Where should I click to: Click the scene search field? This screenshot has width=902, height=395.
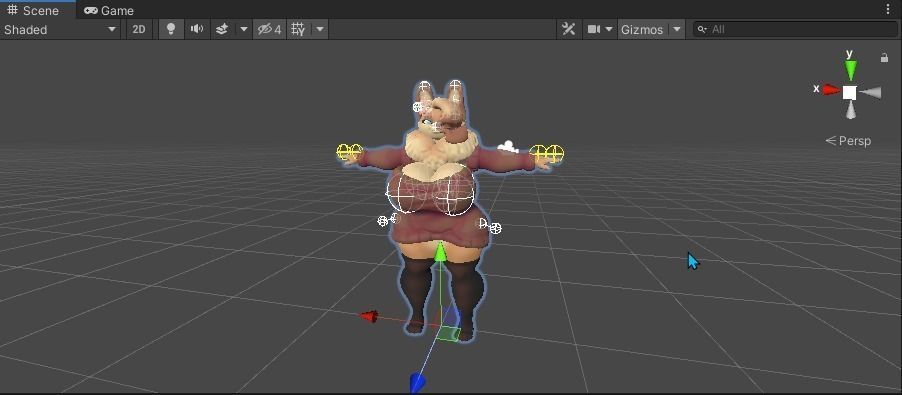[796, 29]
